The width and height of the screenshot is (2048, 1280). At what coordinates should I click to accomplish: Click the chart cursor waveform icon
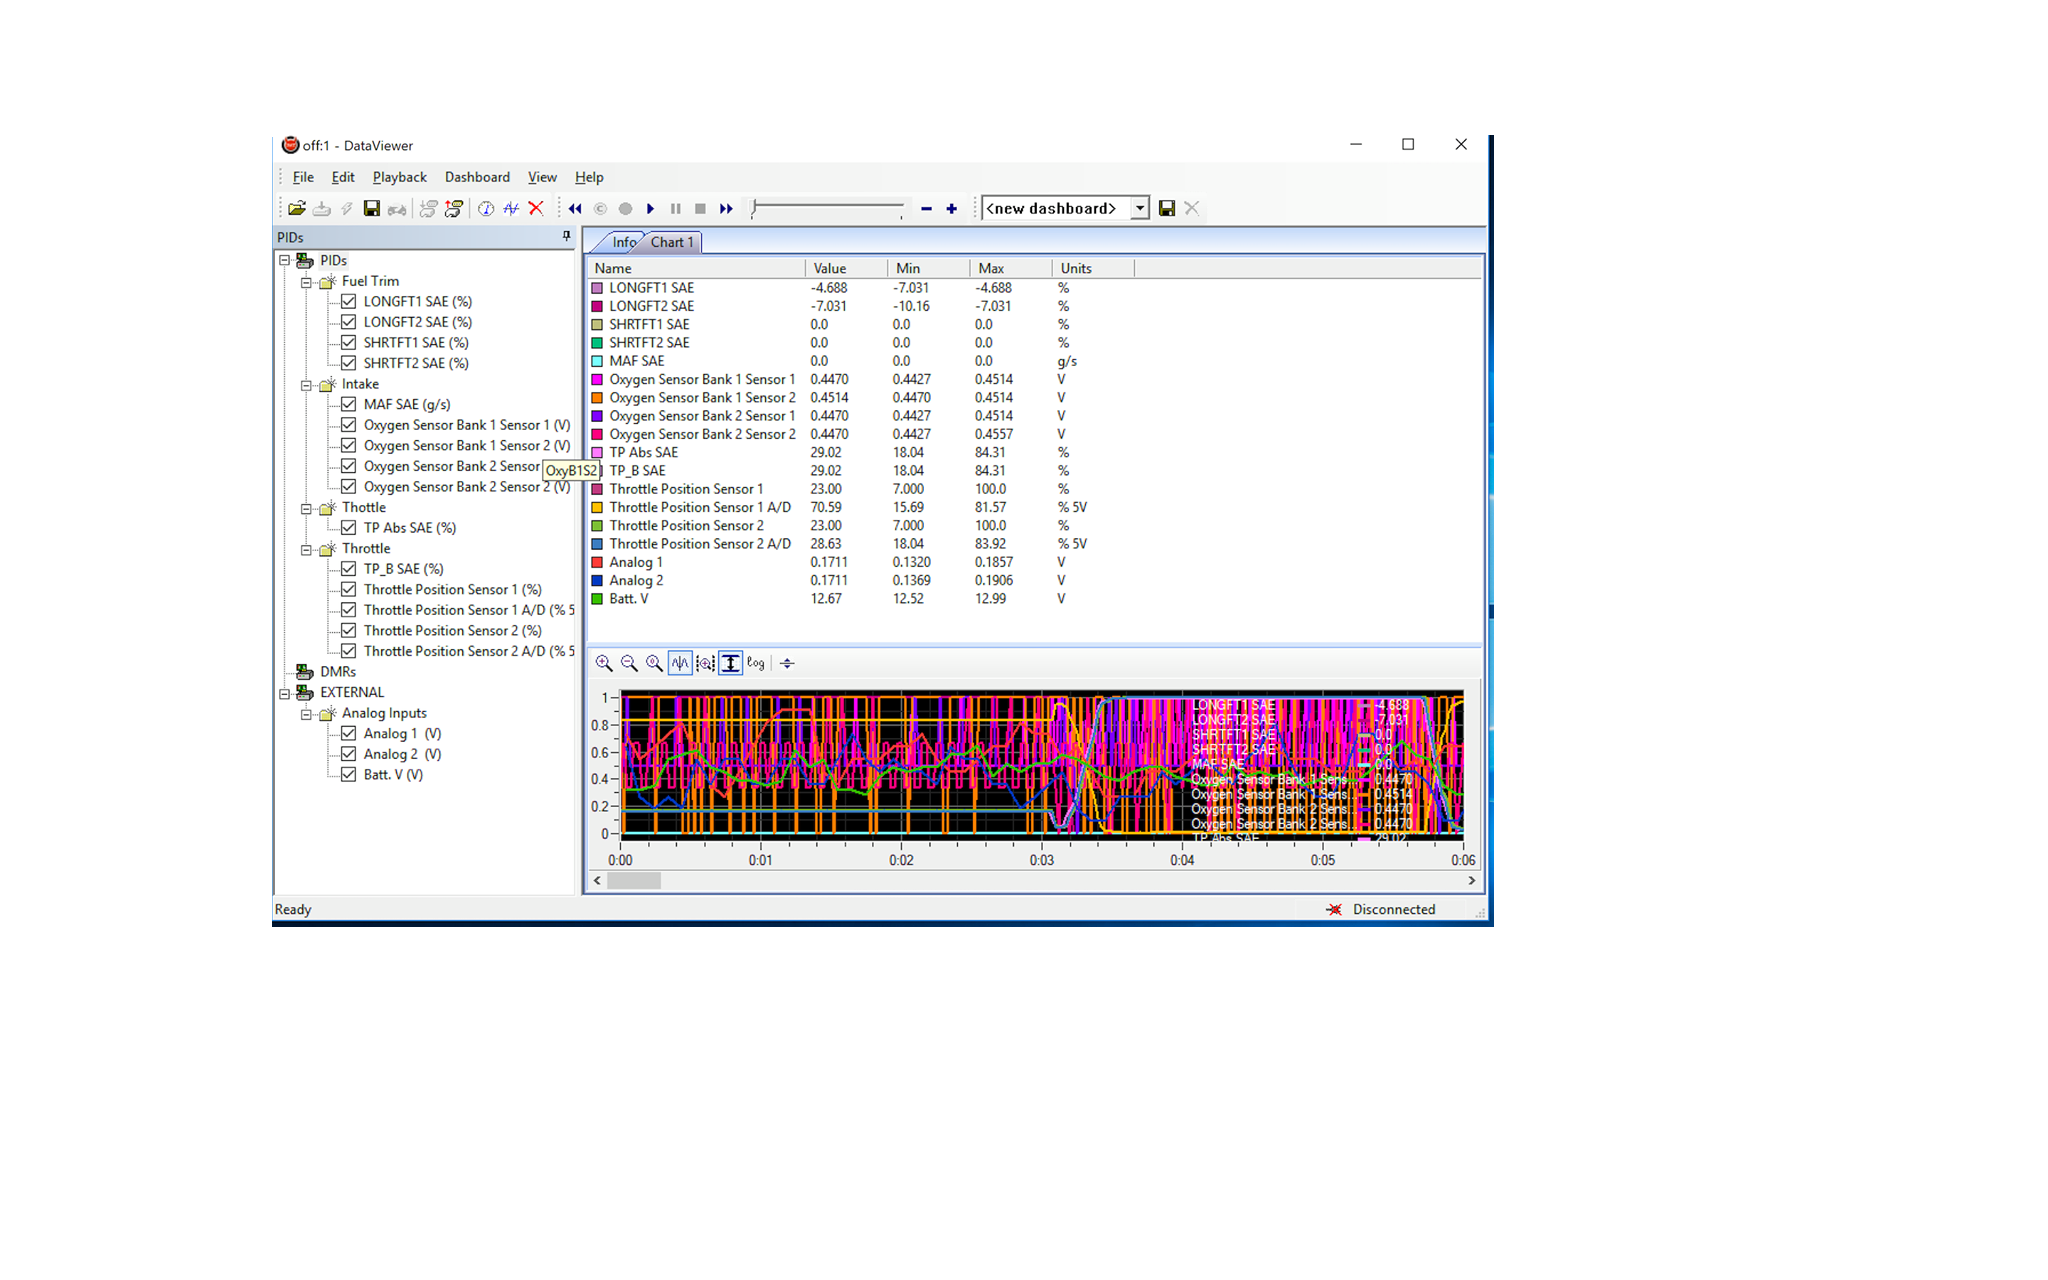click(x=680, y=663)
